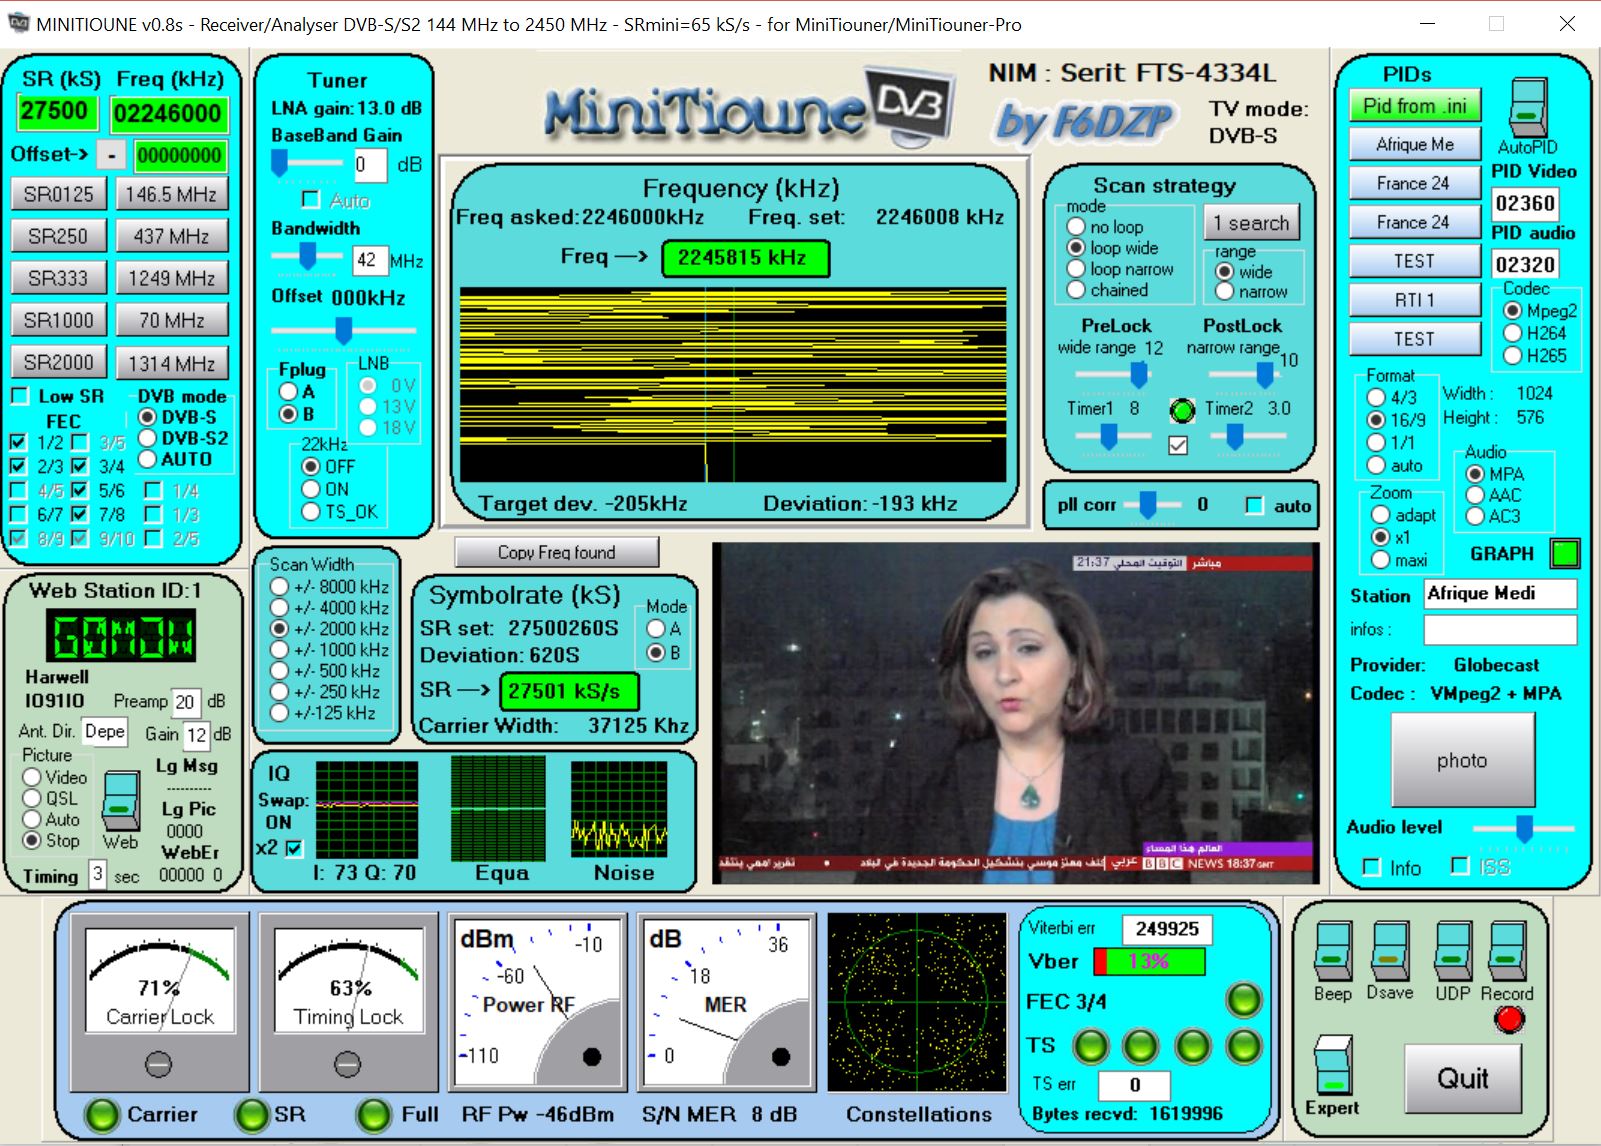Flip the Beep toggle switch
The image size is (1601, 1146).
(1333, 951)
